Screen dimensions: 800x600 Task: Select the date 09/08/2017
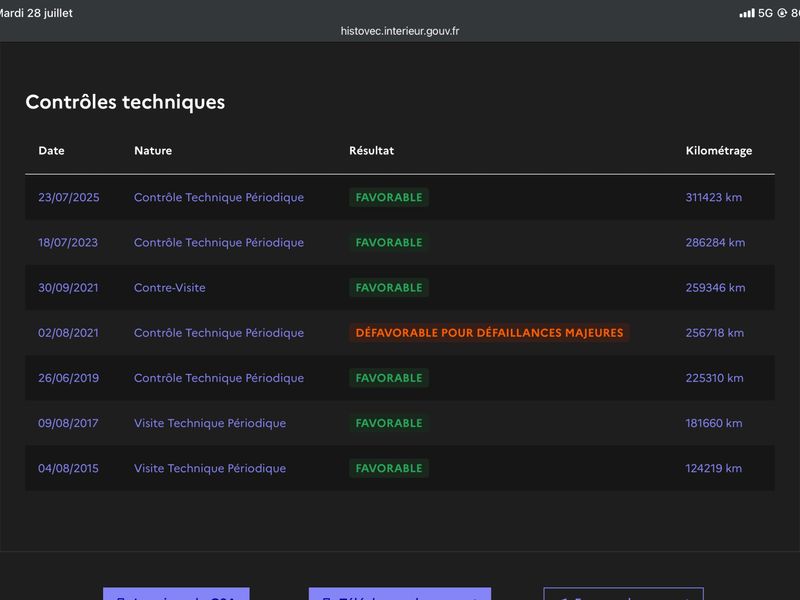[68, 423]
